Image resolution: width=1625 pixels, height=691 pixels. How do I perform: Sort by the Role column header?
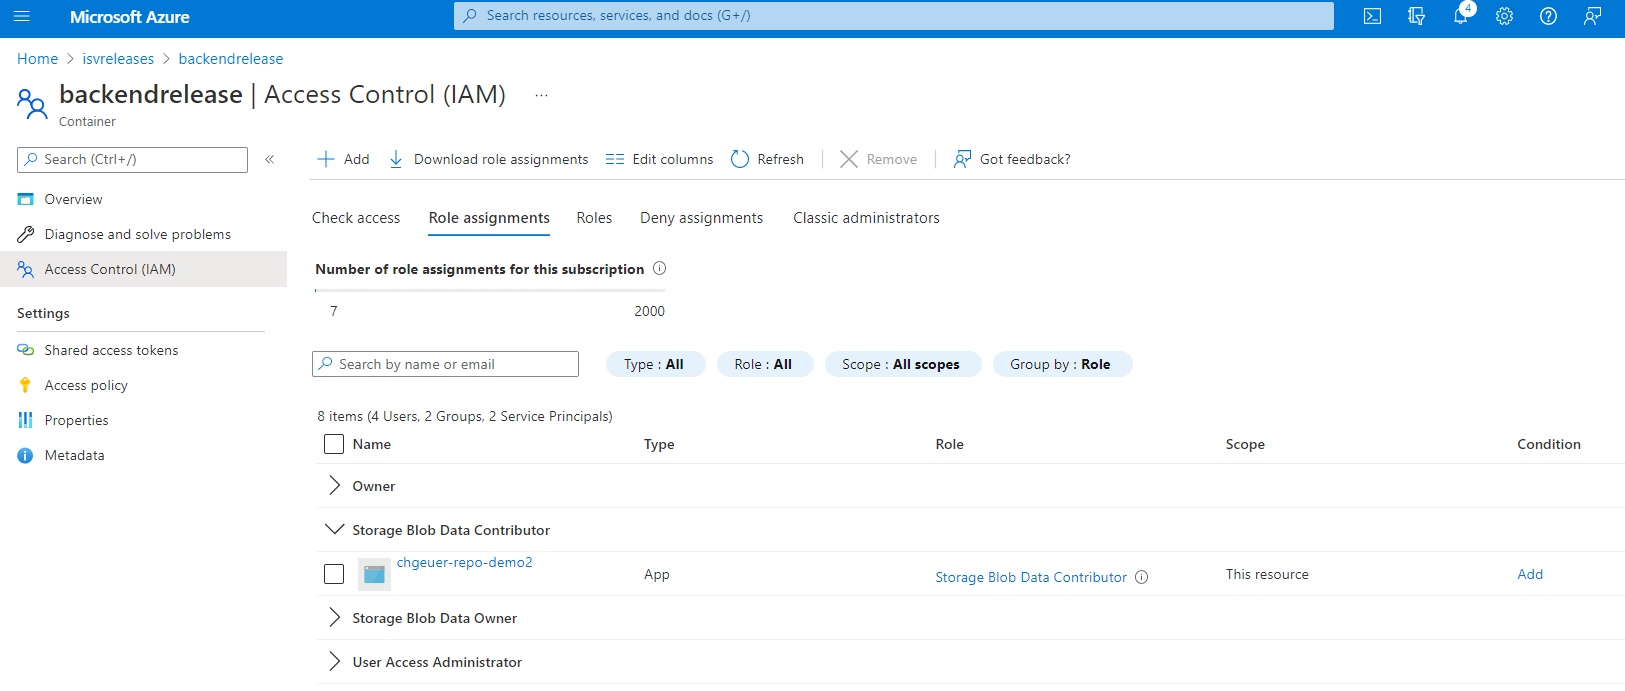[x=950, y=444]
